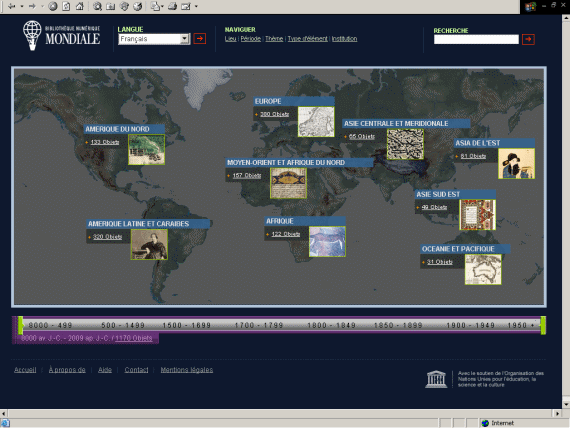Click the Edit page toolbar icon

coord(186,6)
